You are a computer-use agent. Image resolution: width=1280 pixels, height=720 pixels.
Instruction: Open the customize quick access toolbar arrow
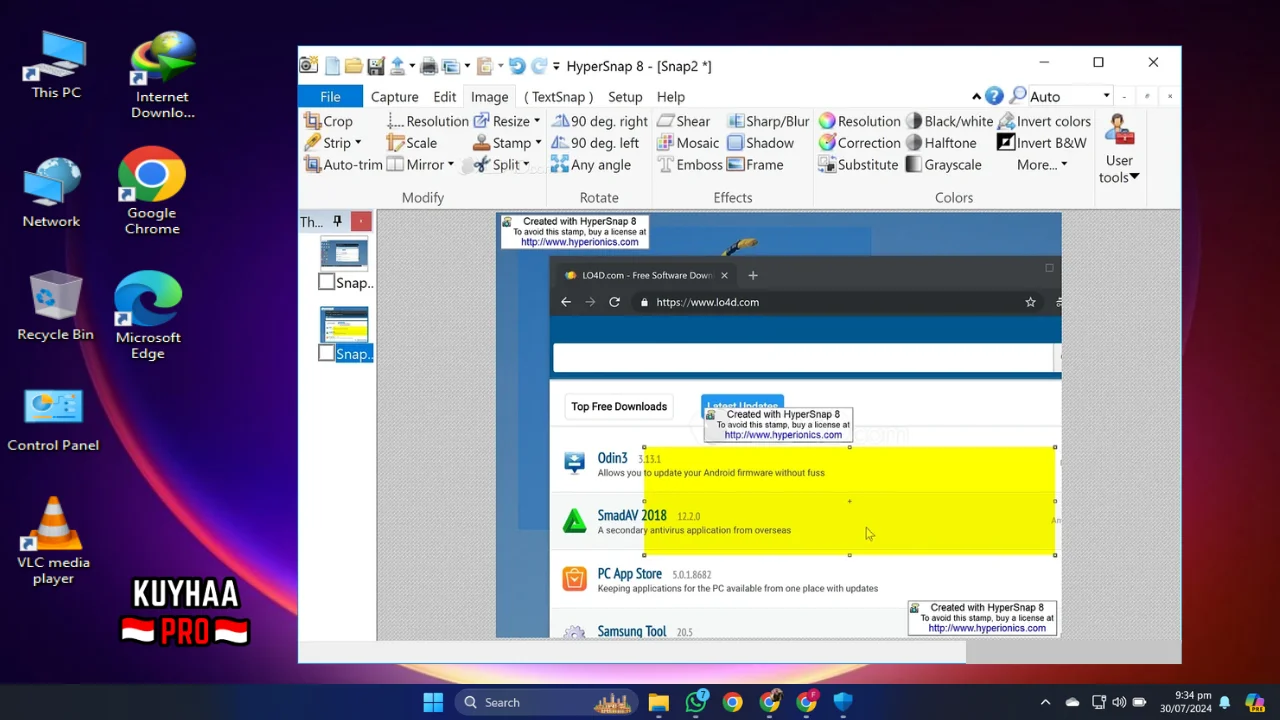coord(556,67)
